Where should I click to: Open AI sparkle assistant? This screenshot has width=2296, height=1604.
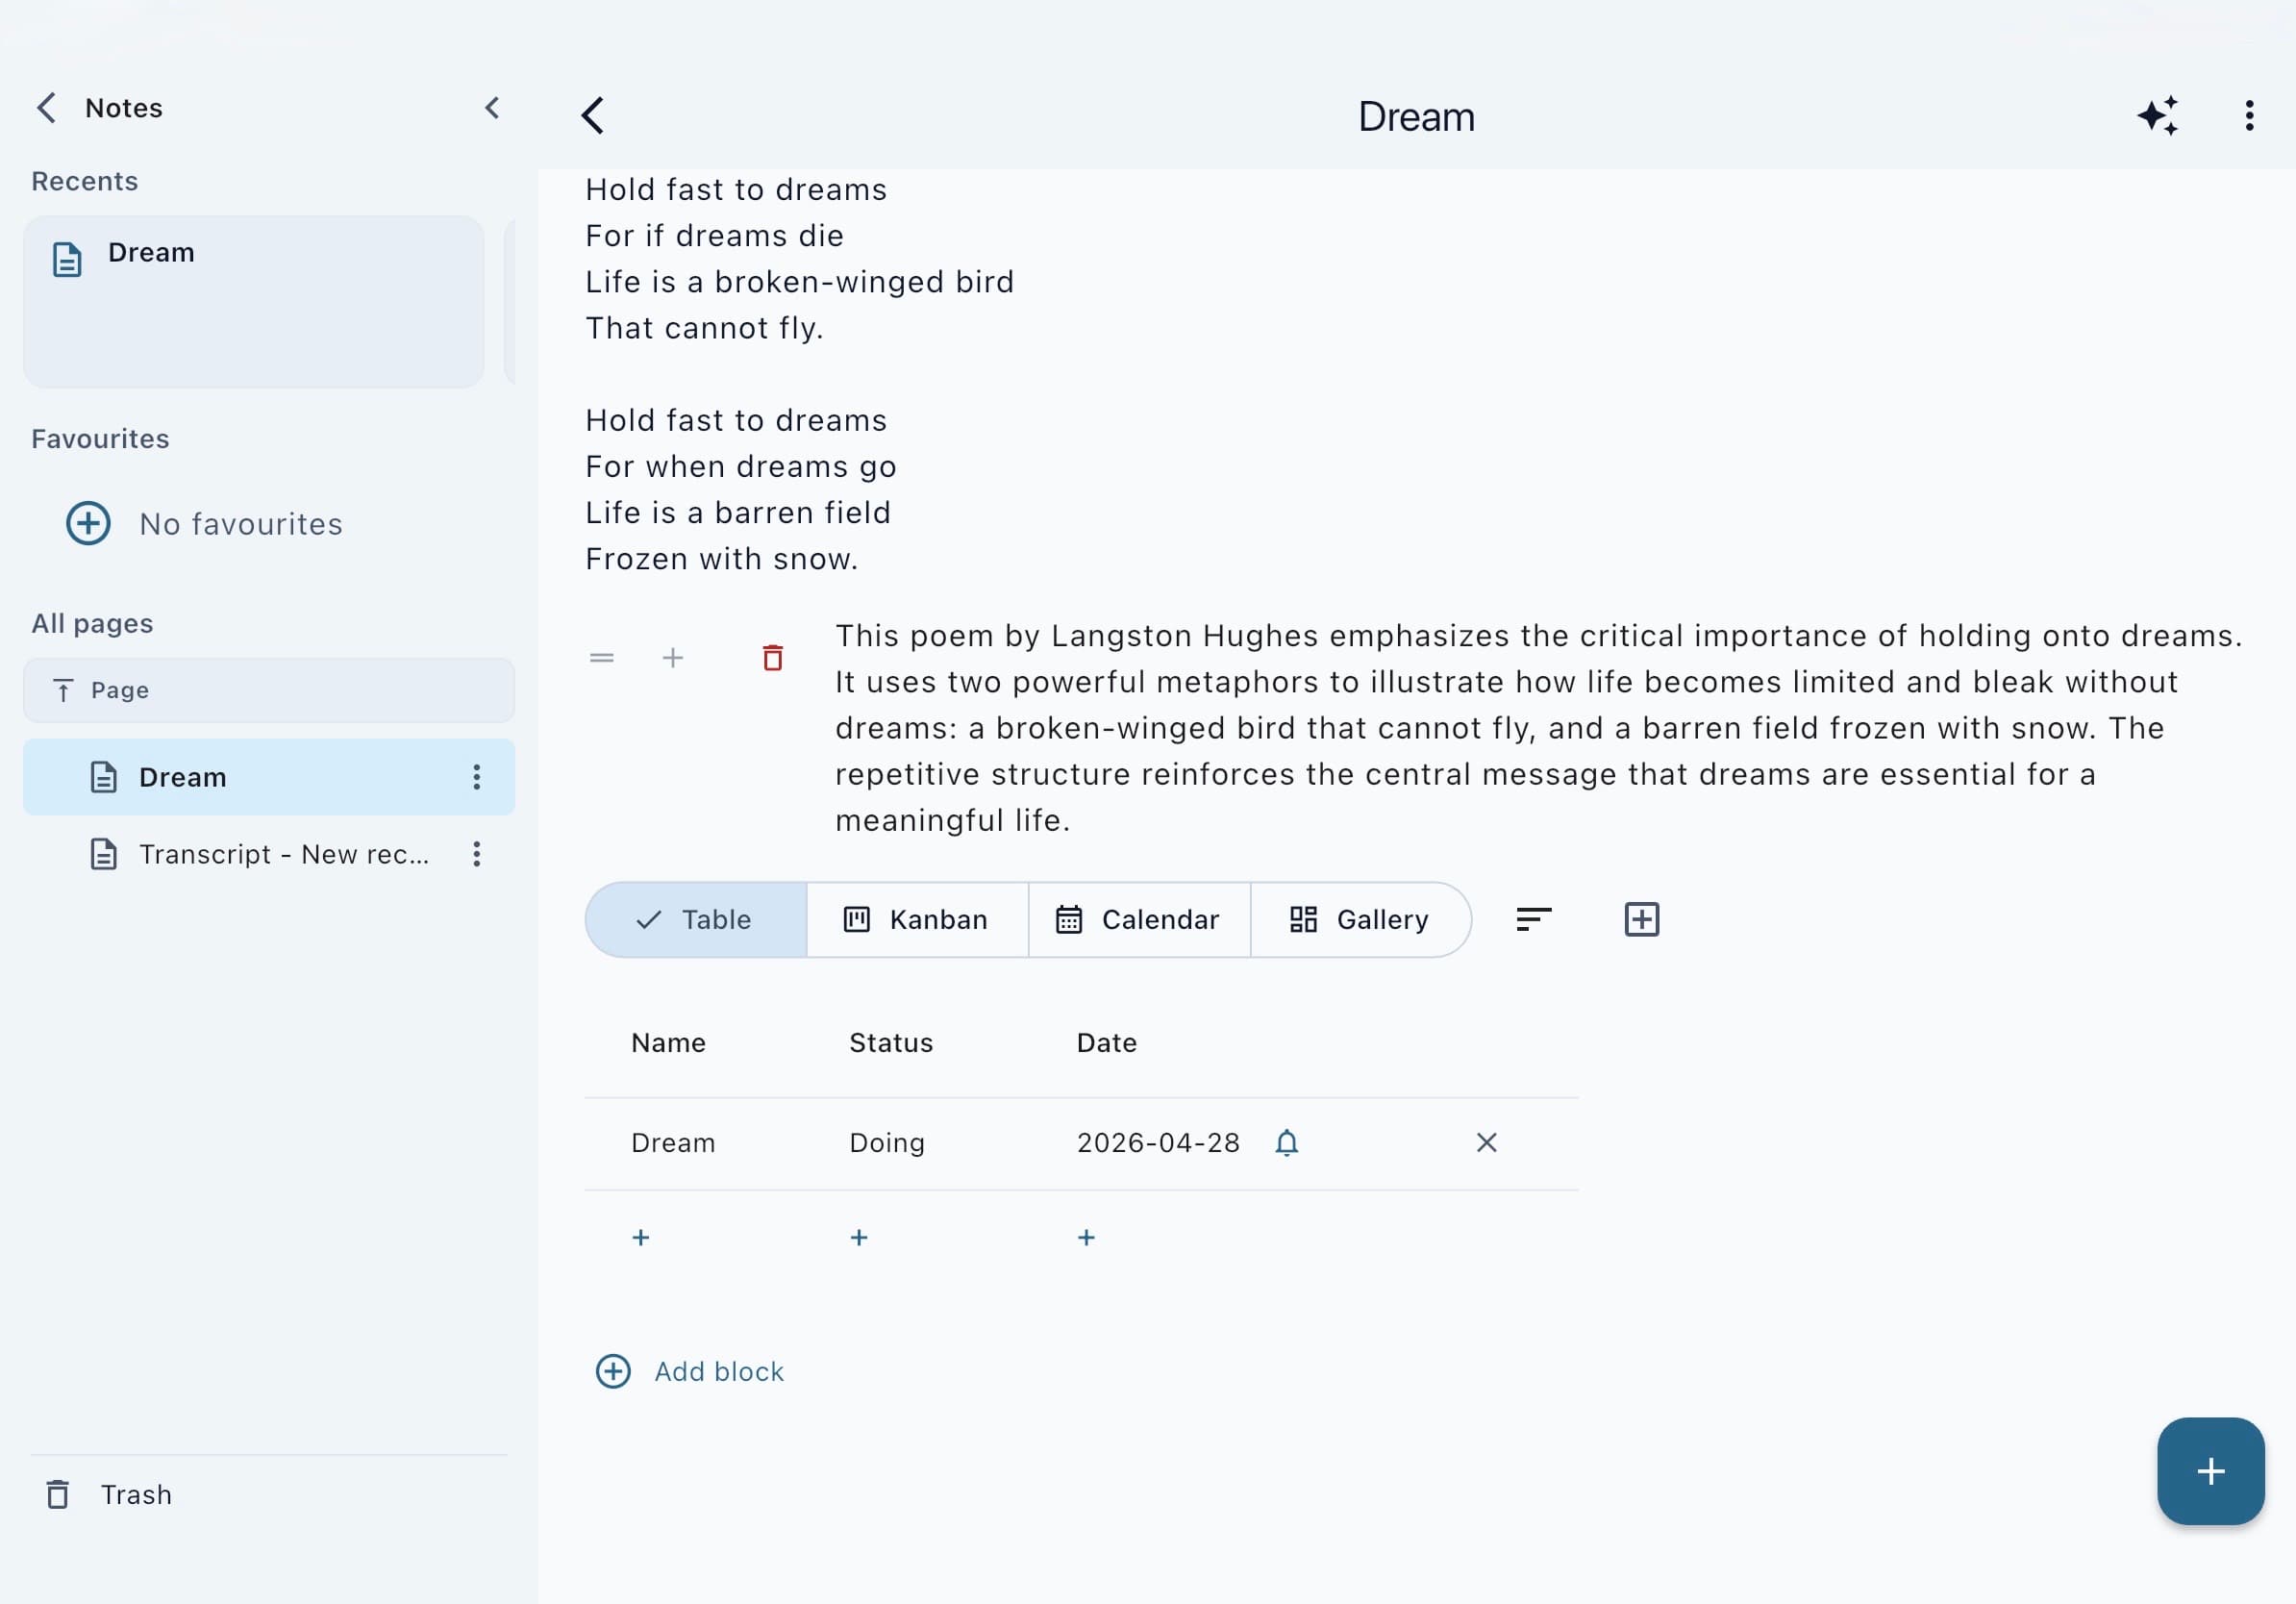pyautogui.click(x=2158, y=116)
